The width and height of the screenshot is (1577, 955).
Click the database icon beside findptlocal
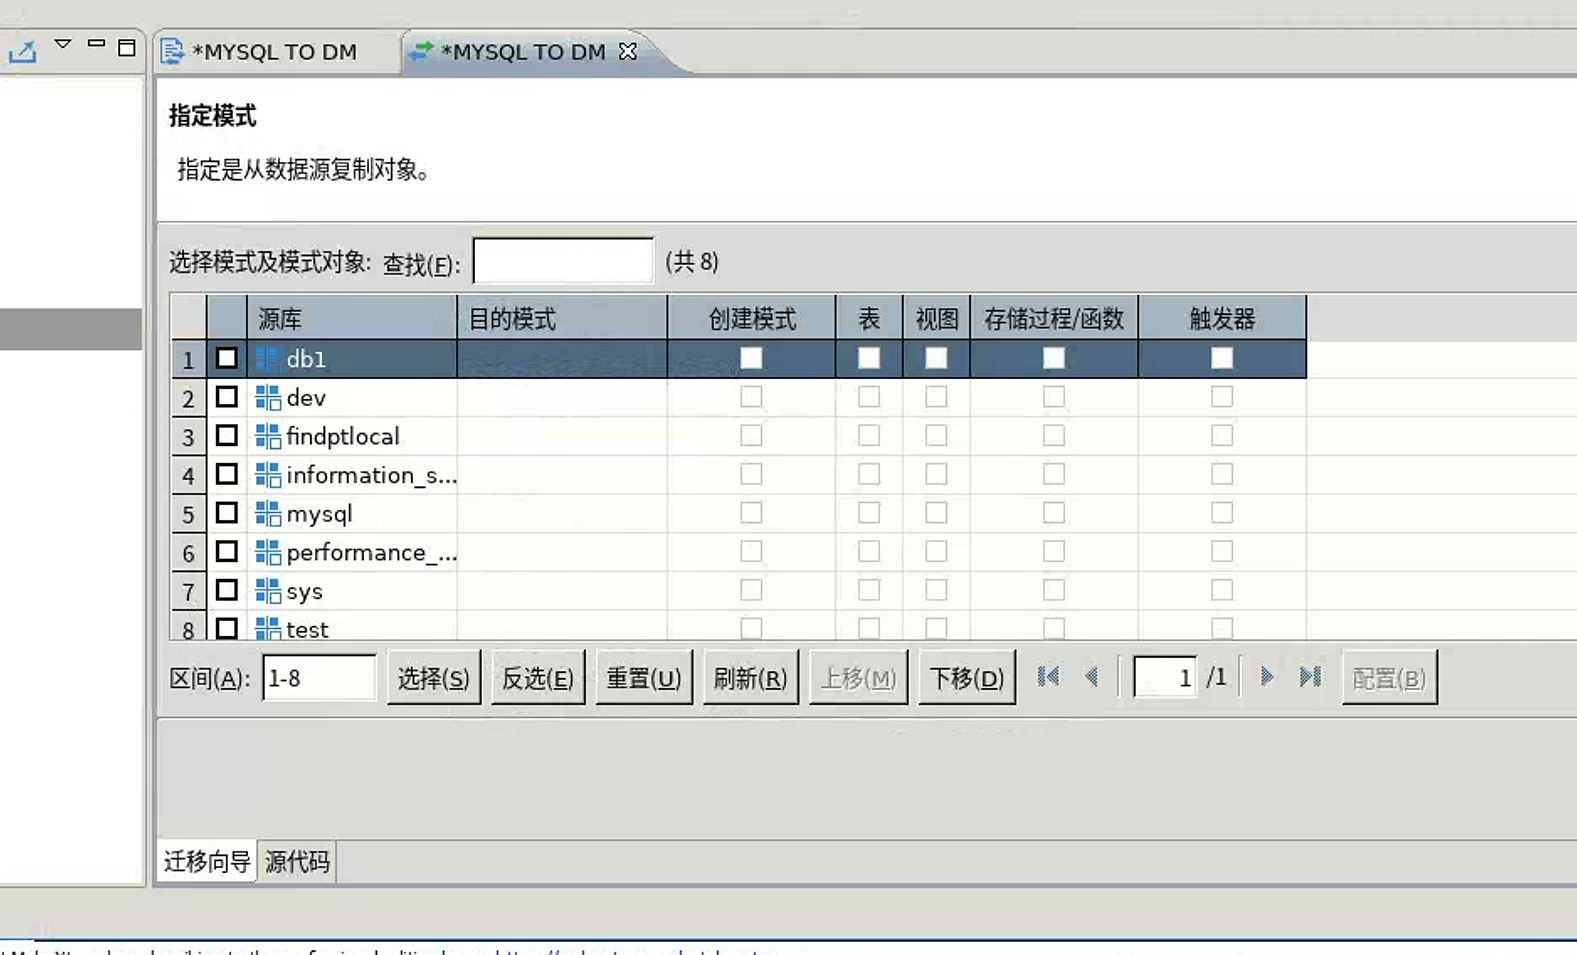[267, 436]
